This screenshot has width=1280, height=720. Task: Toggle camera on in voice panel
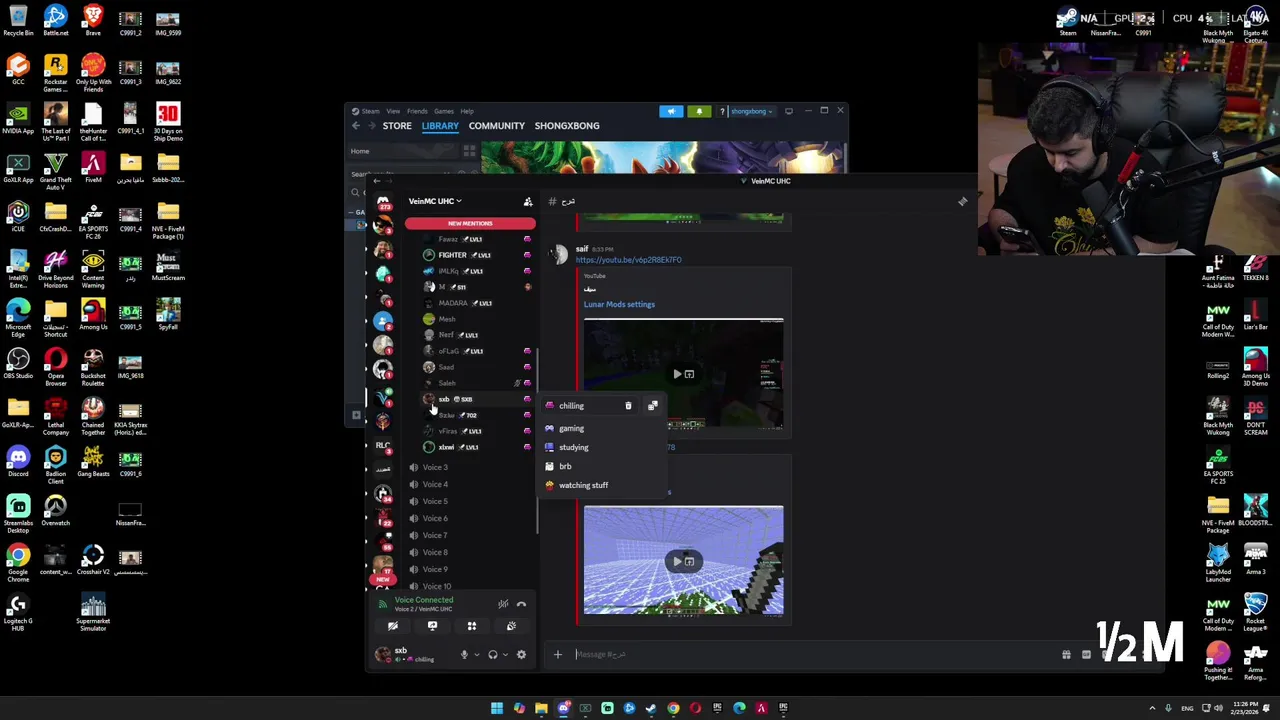tap(393, 626)
